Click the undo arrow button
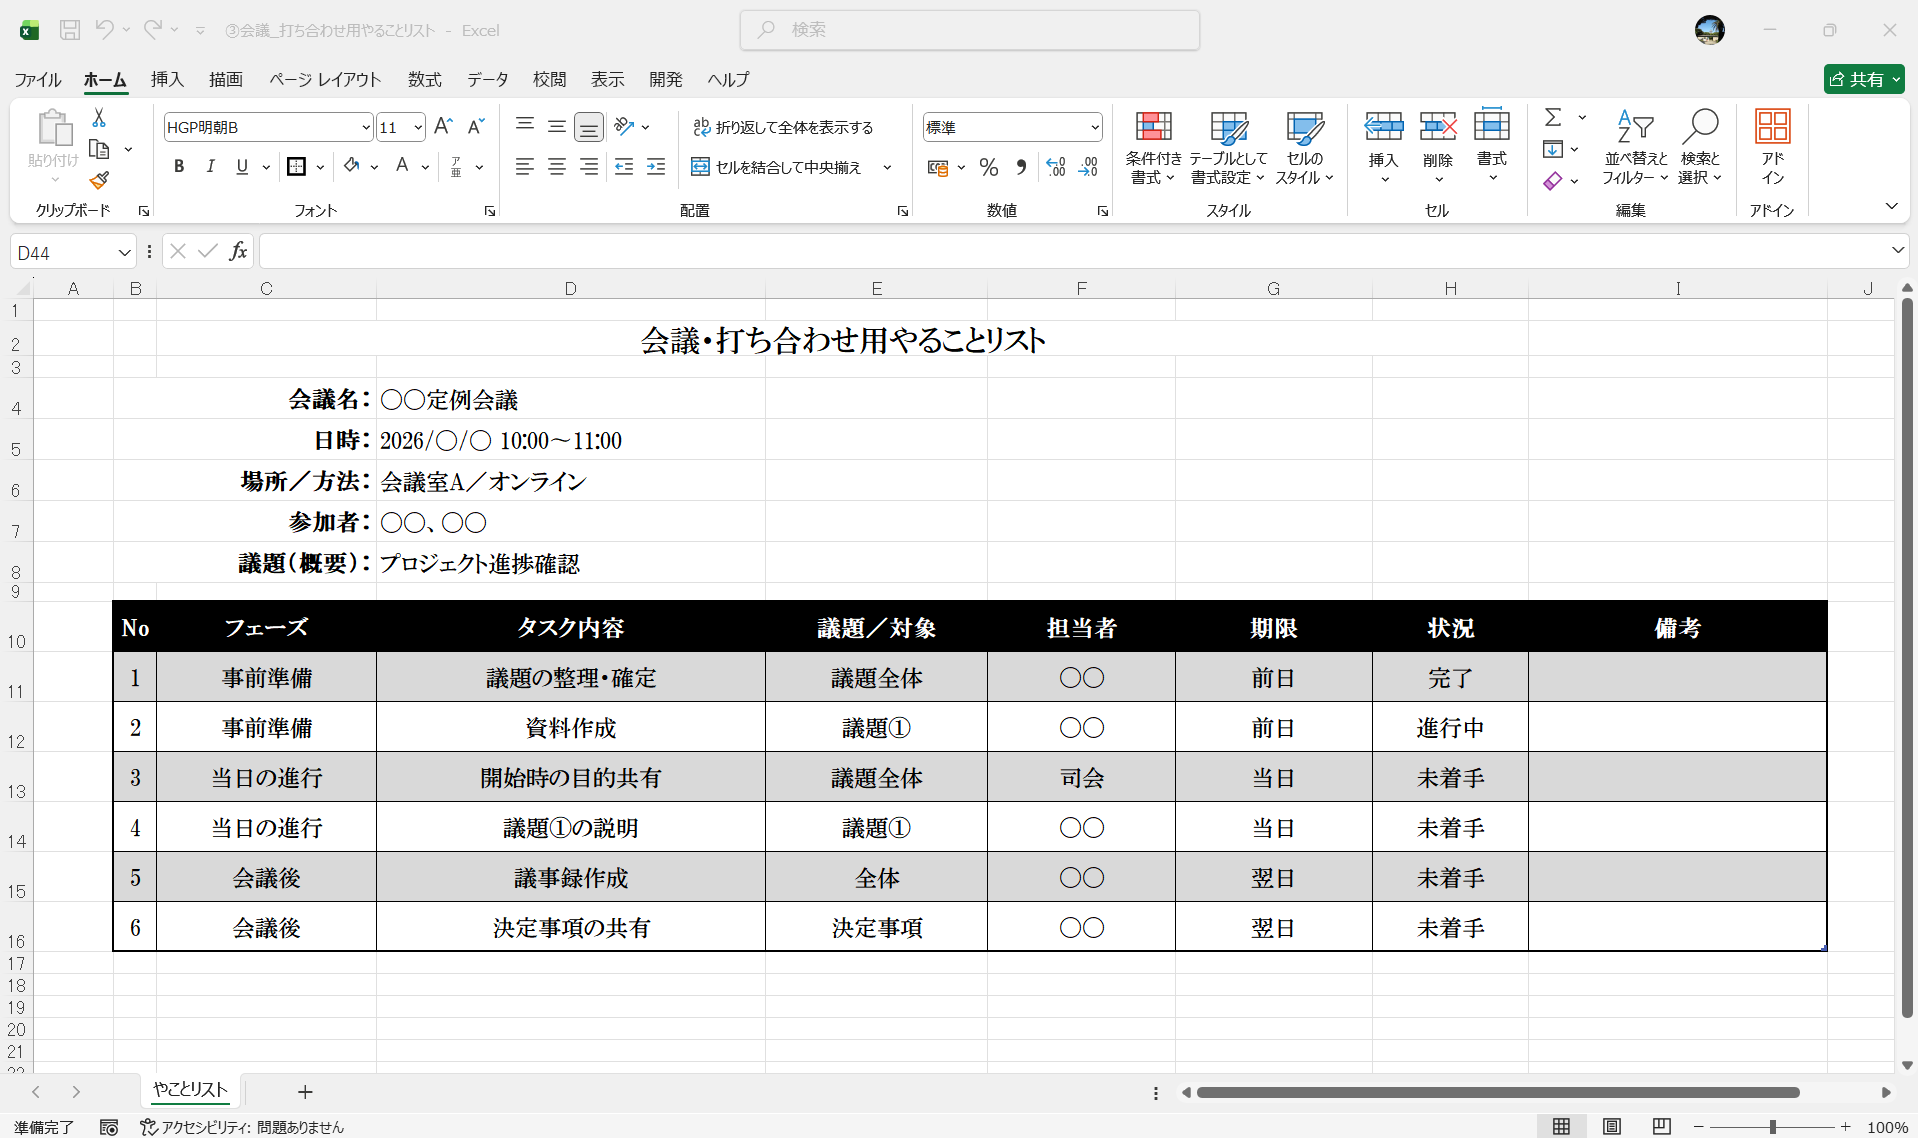The height and width of the screenshot is (1138, 1918). [x=104, y=30]
